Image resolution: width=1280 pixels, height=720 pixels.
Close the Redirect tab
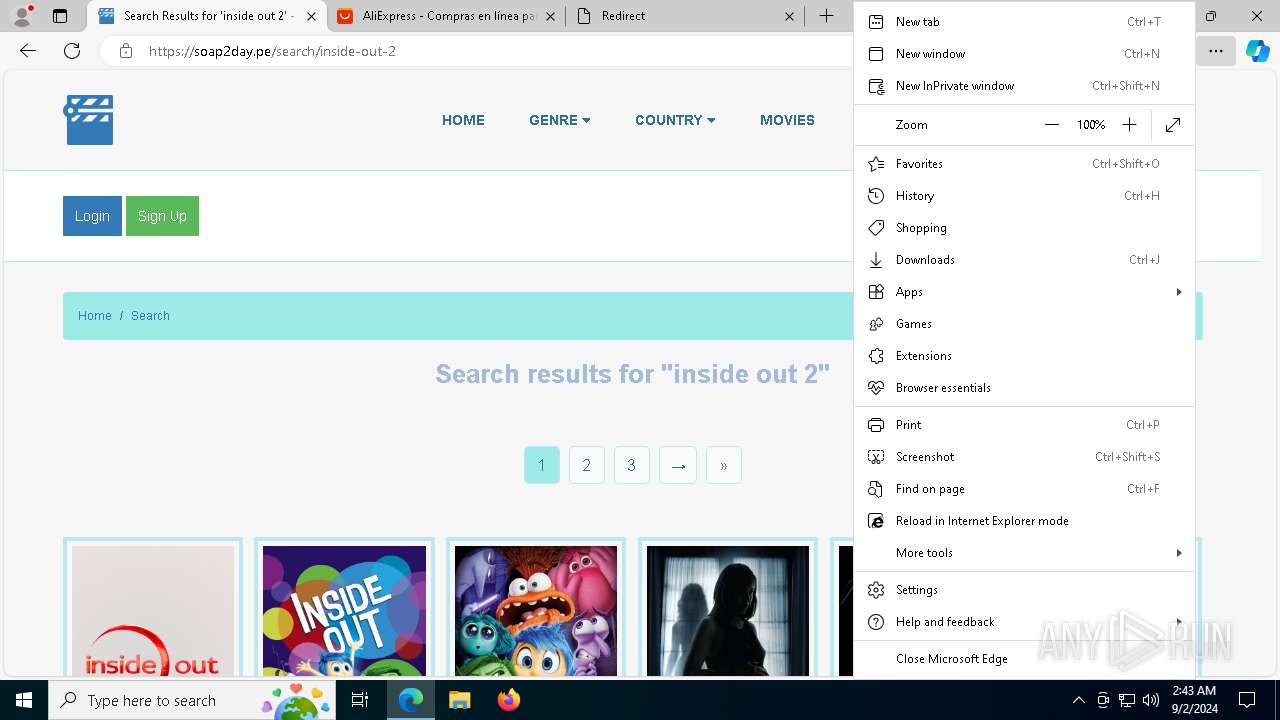[x=789, y=16]
